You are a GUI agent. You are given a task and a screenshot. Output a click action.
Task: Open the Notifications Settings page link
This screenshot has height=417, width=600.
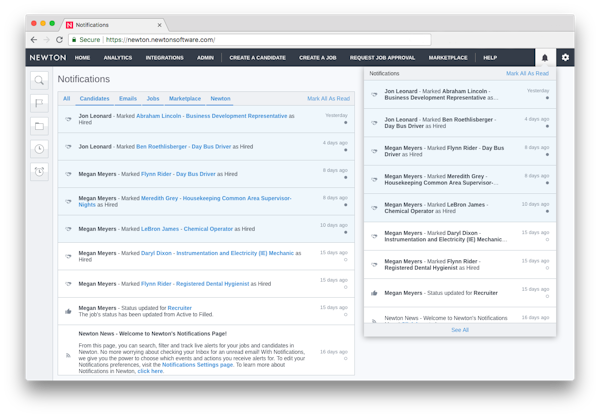[197, 365]
